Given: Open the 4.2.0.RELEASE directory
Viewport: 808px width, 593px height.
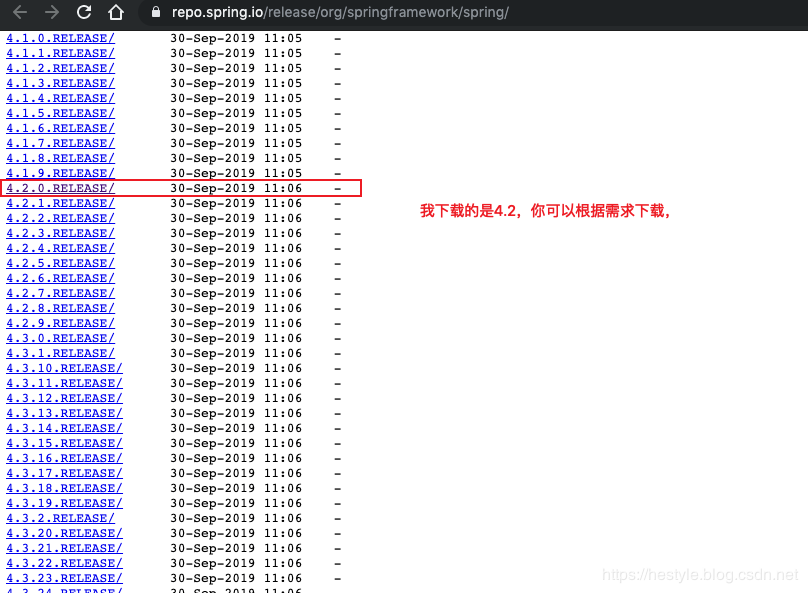Looking at the screenshot, I should 57,188.
